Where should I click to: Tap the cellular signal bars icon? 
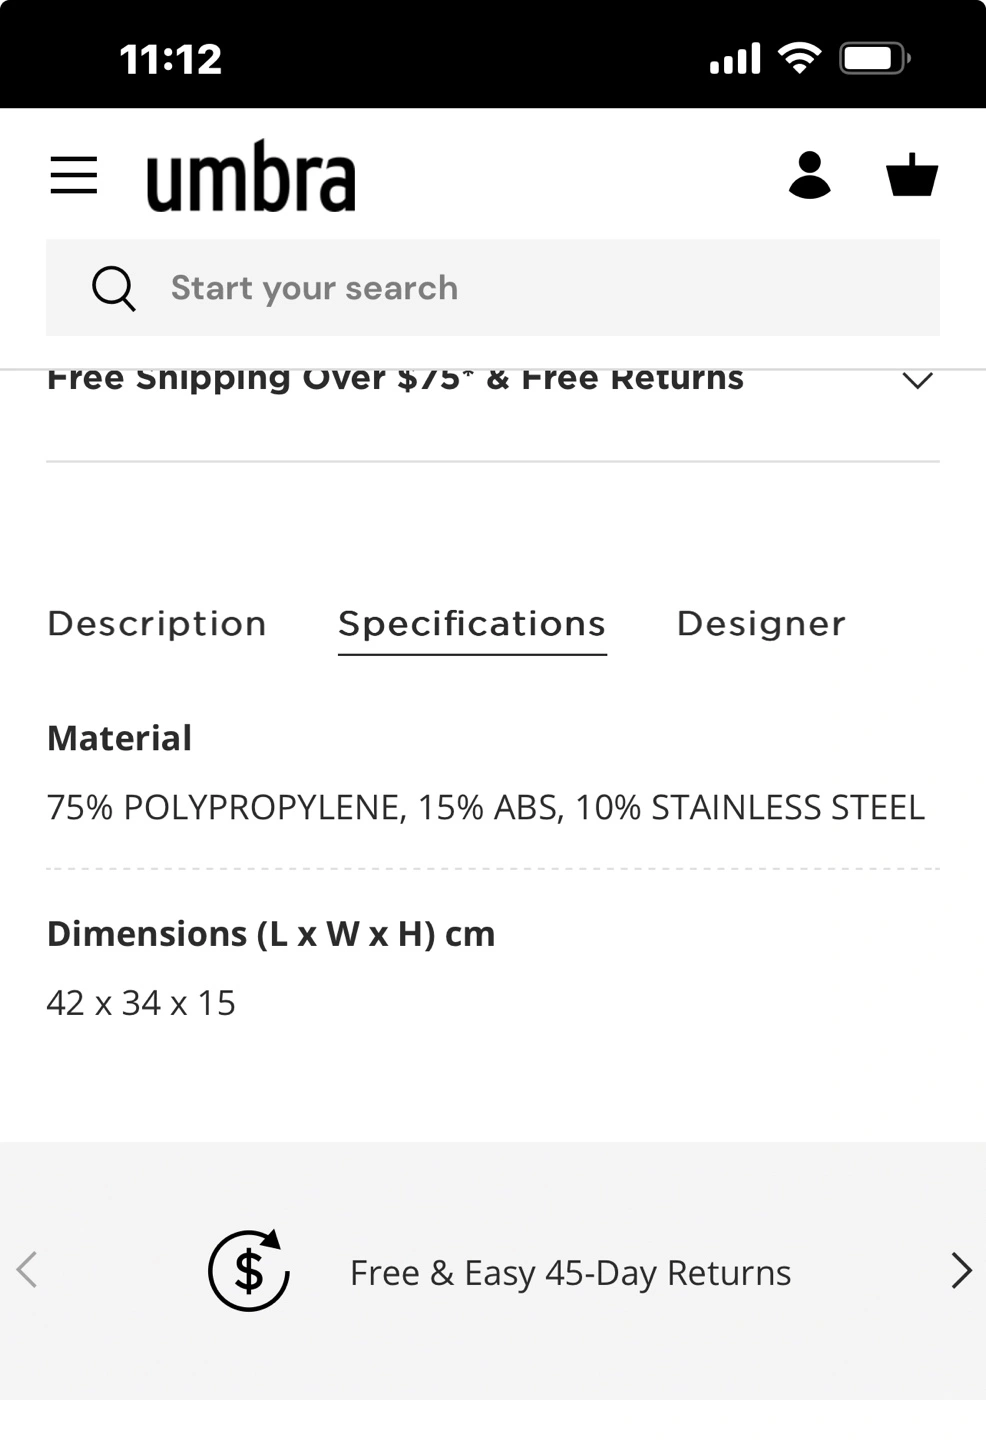click(x=735, y=59)
